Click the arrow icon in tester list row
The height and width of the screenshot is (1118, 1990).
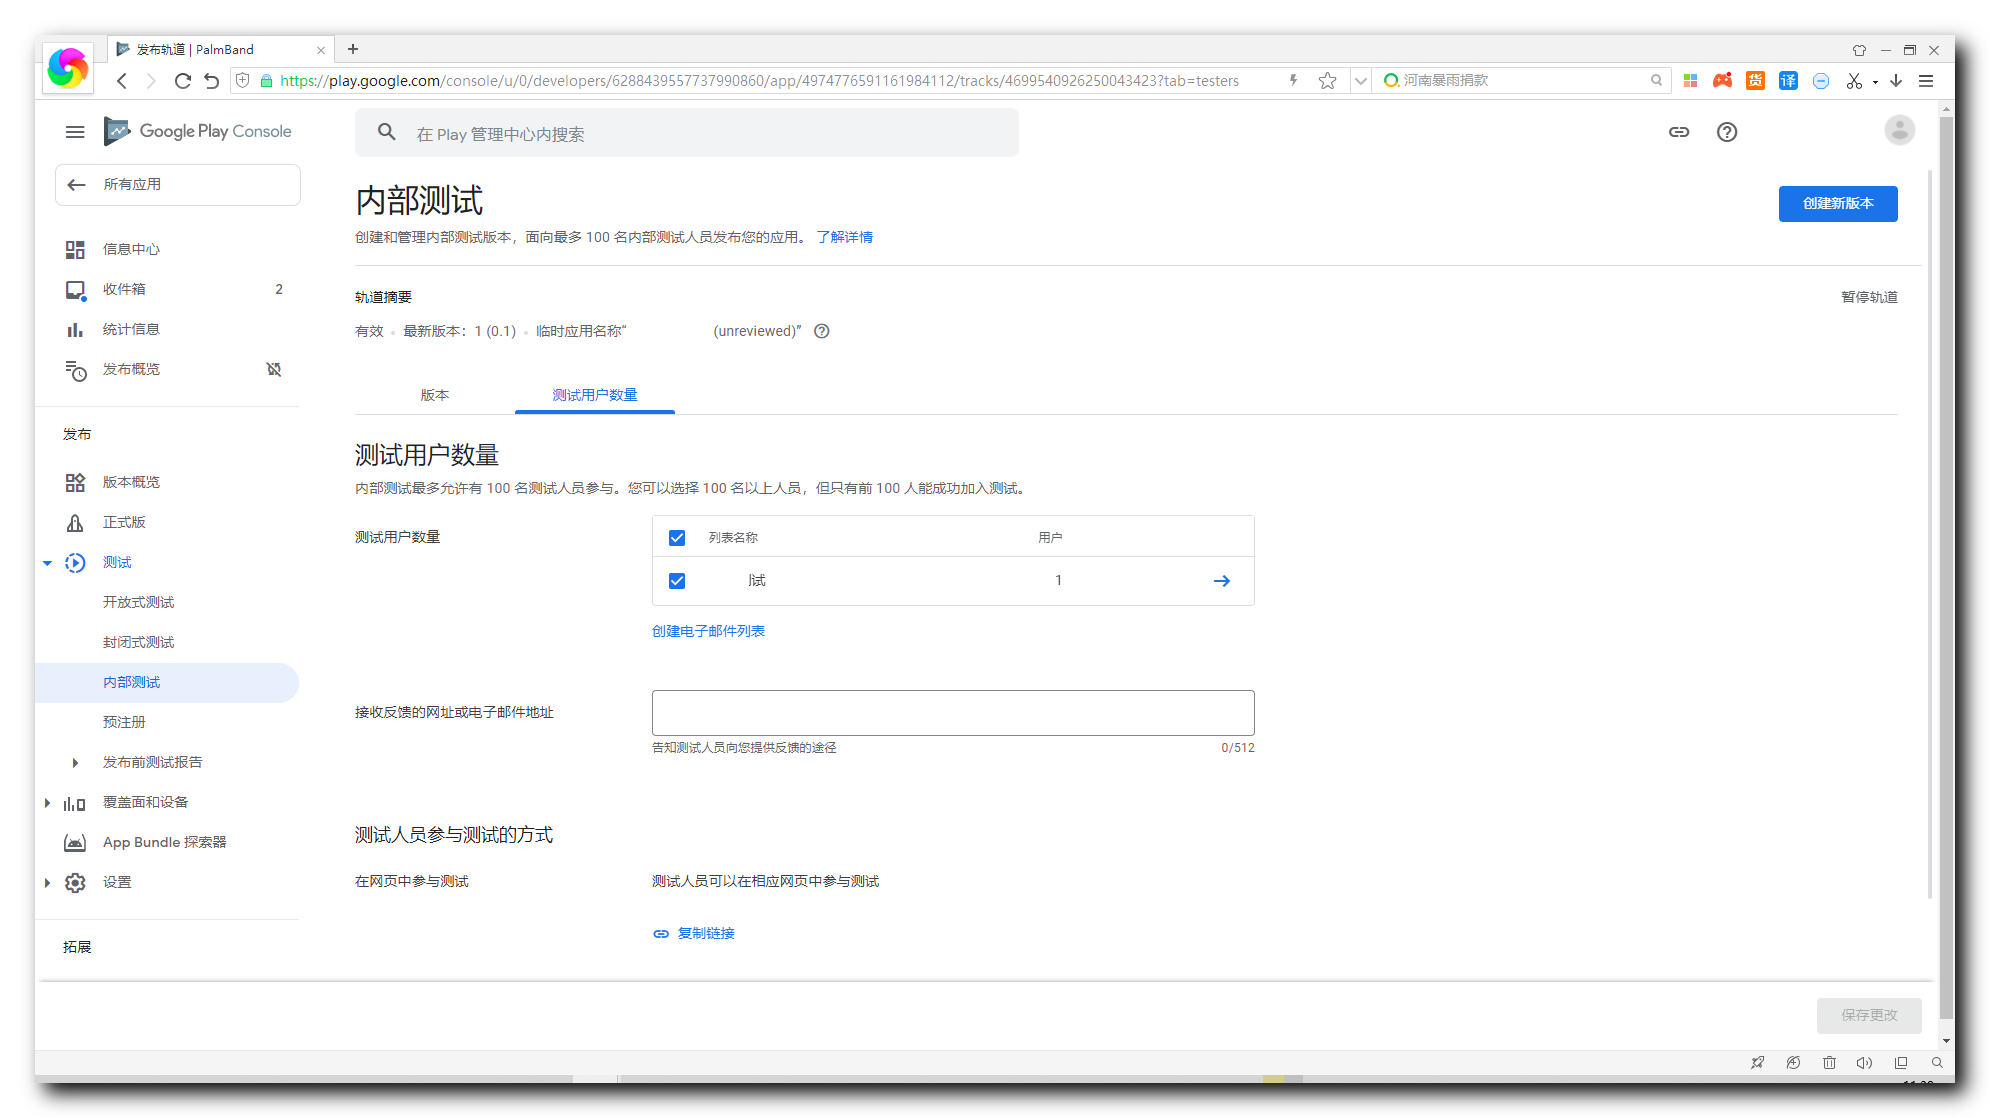point(1222,581)
